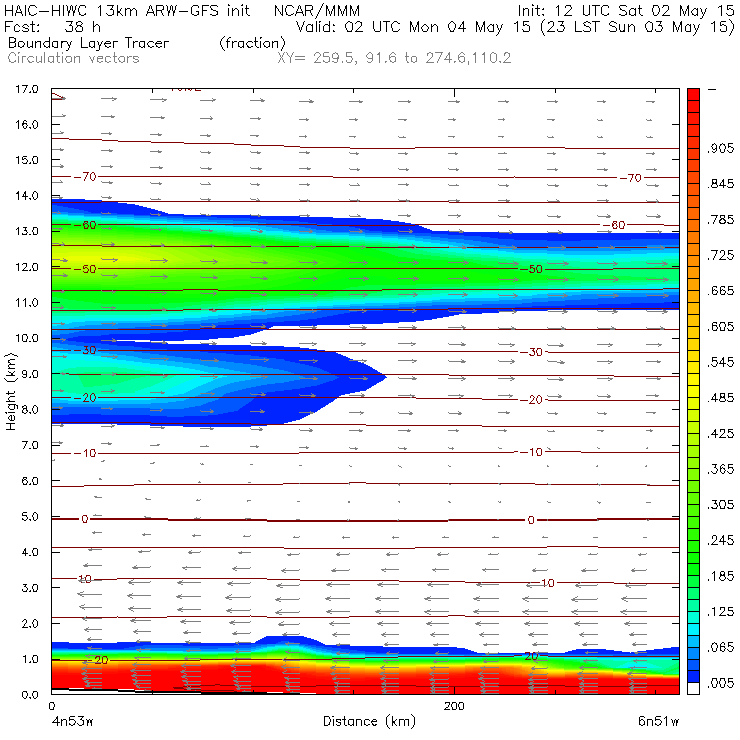This screenshot has width=740, height=740.
Task: Click the '.365' colorbar value
Action: coord(721,469)
